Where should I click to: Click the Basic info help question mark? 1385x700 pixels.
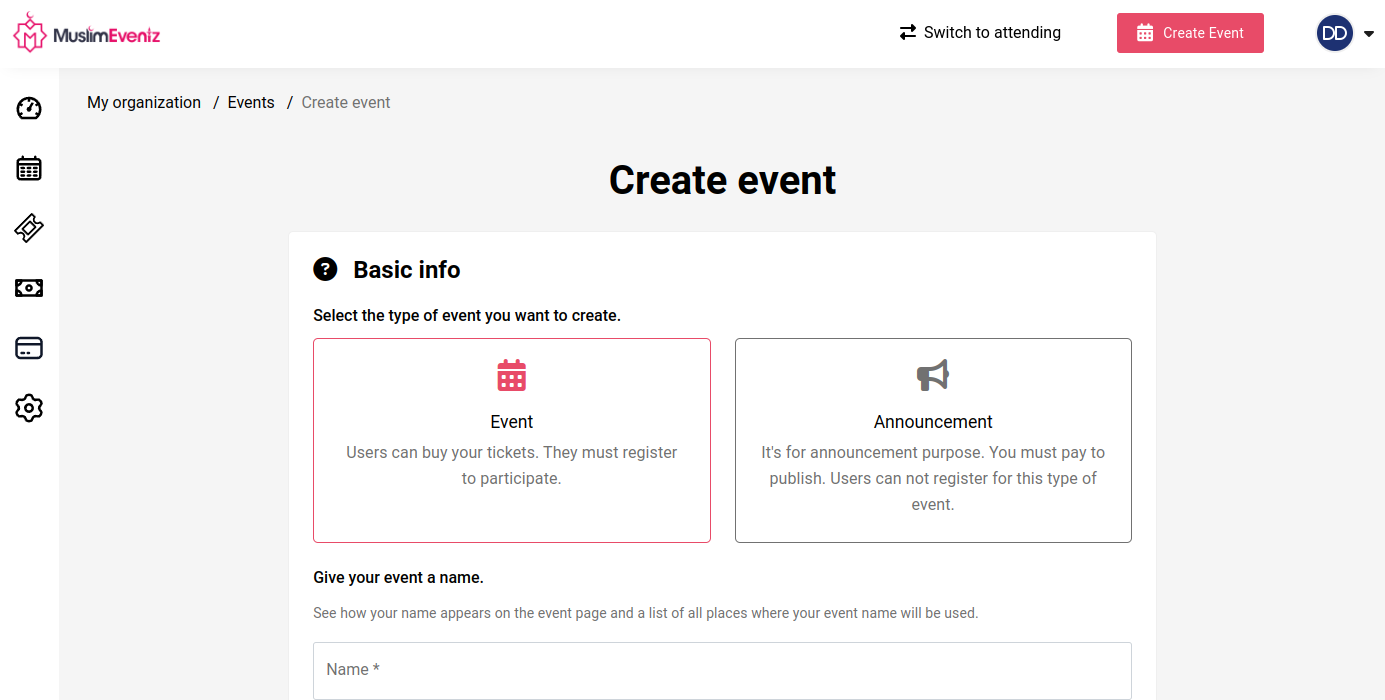coord(327,269)
